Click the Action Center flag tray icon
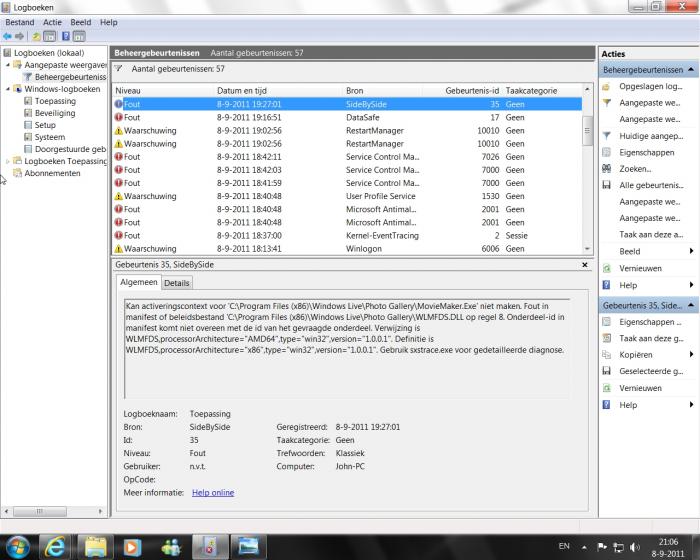Viewport: 700px width, 560px height. tap(602, 547)
